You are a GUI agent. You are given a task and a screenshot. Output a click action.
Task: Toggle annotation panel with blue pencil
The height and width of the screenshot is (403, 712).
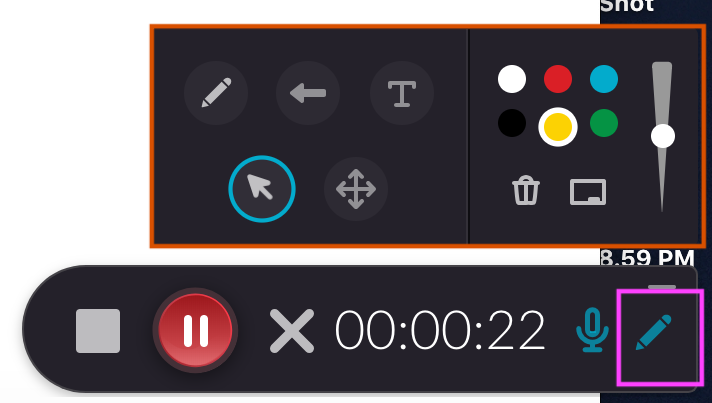point(653,332)
